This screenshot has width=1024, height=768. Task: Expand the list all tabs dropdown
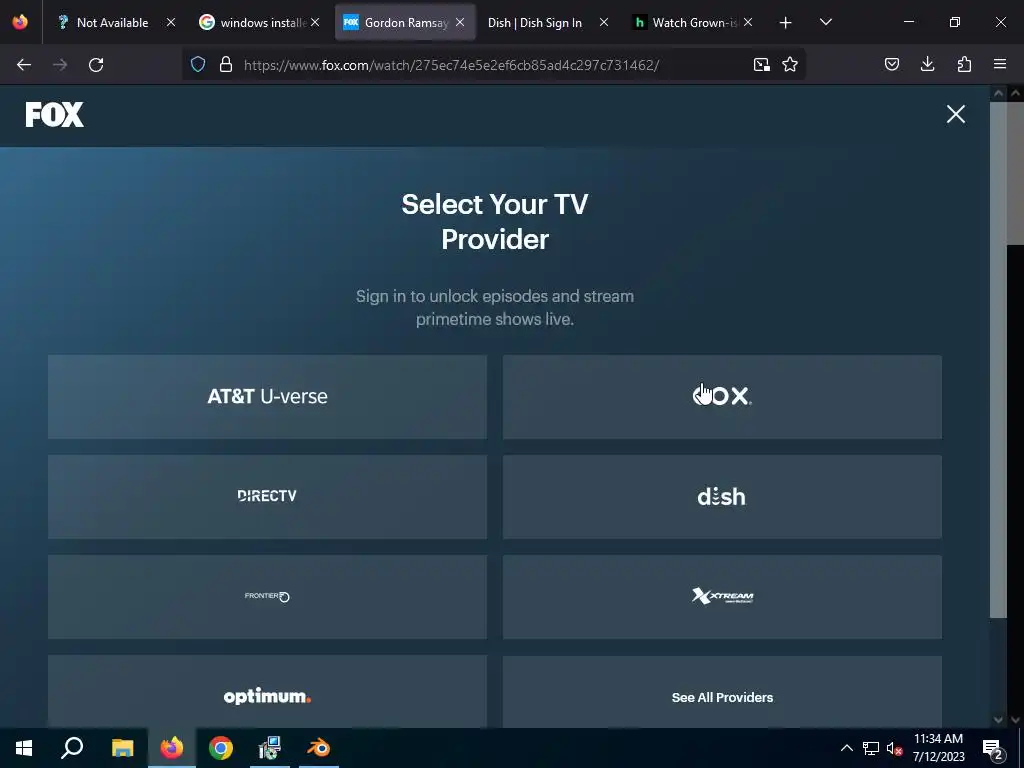click(x=826, y=23)
